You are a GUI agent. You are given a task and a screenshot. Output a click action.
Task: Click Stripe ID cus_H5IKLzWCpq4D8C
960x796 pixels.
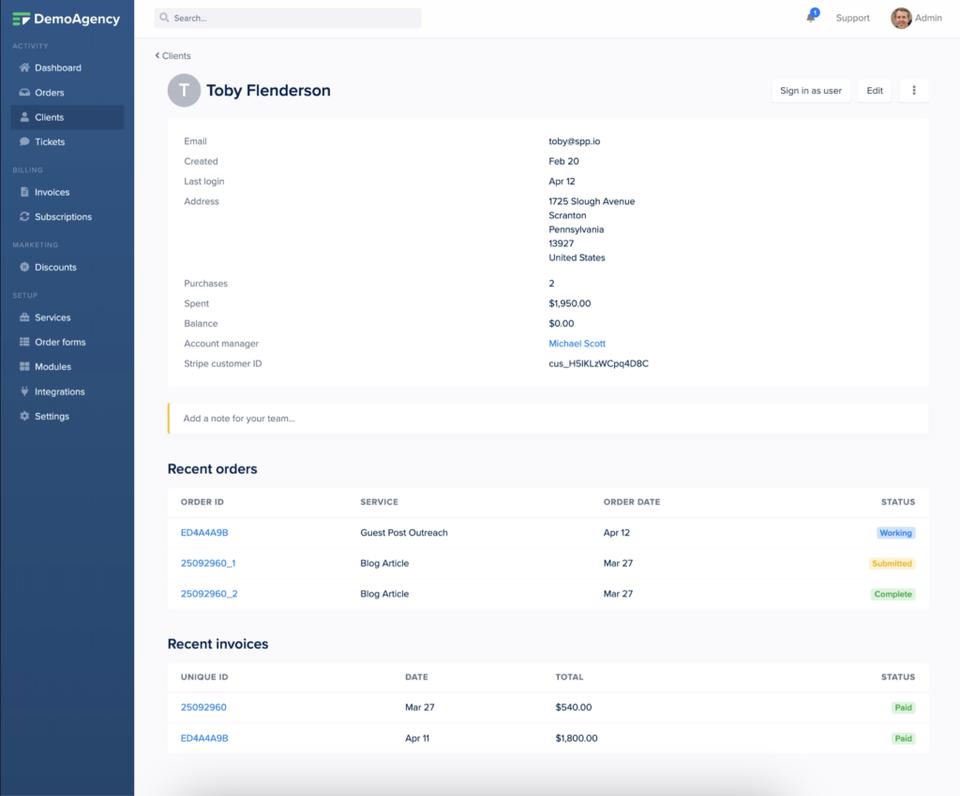point(598,363)
